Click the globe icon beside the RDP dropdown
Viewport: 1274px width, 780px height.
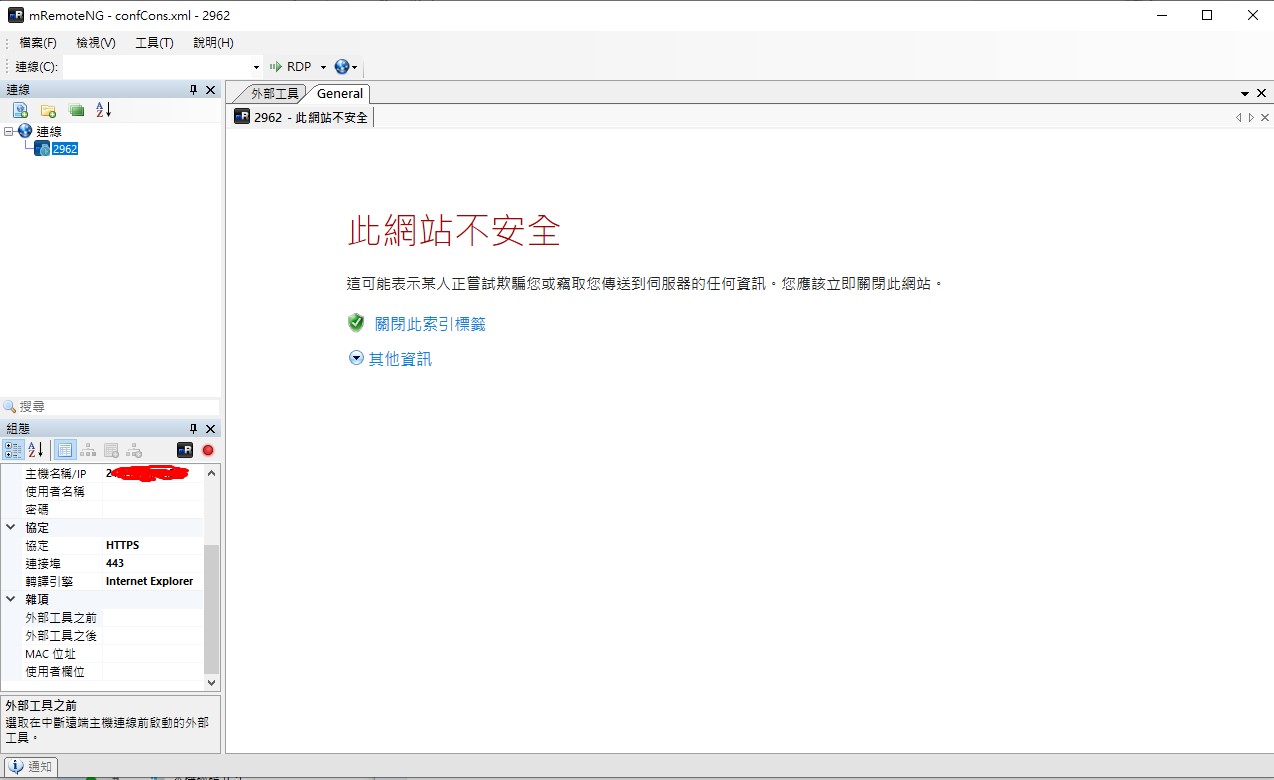click(x=342, y=67)
